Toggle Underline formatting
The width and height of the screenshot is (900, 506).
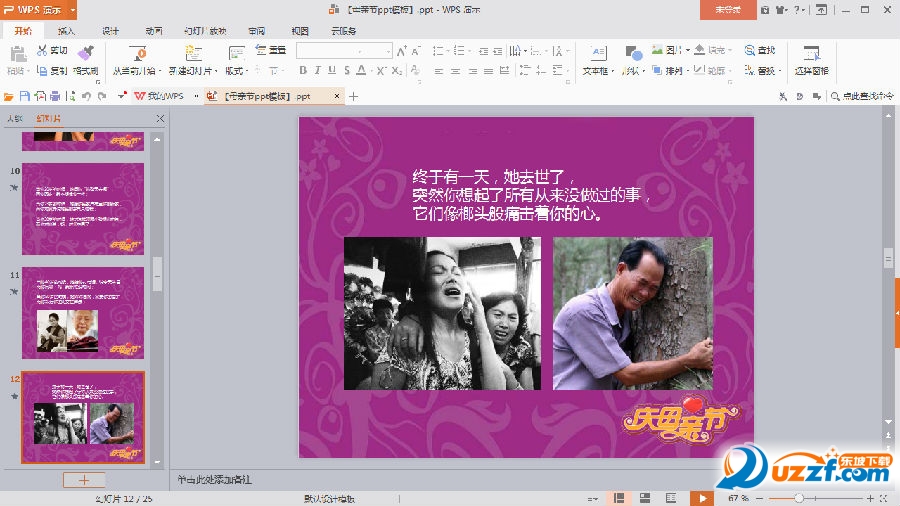point(332,71)
